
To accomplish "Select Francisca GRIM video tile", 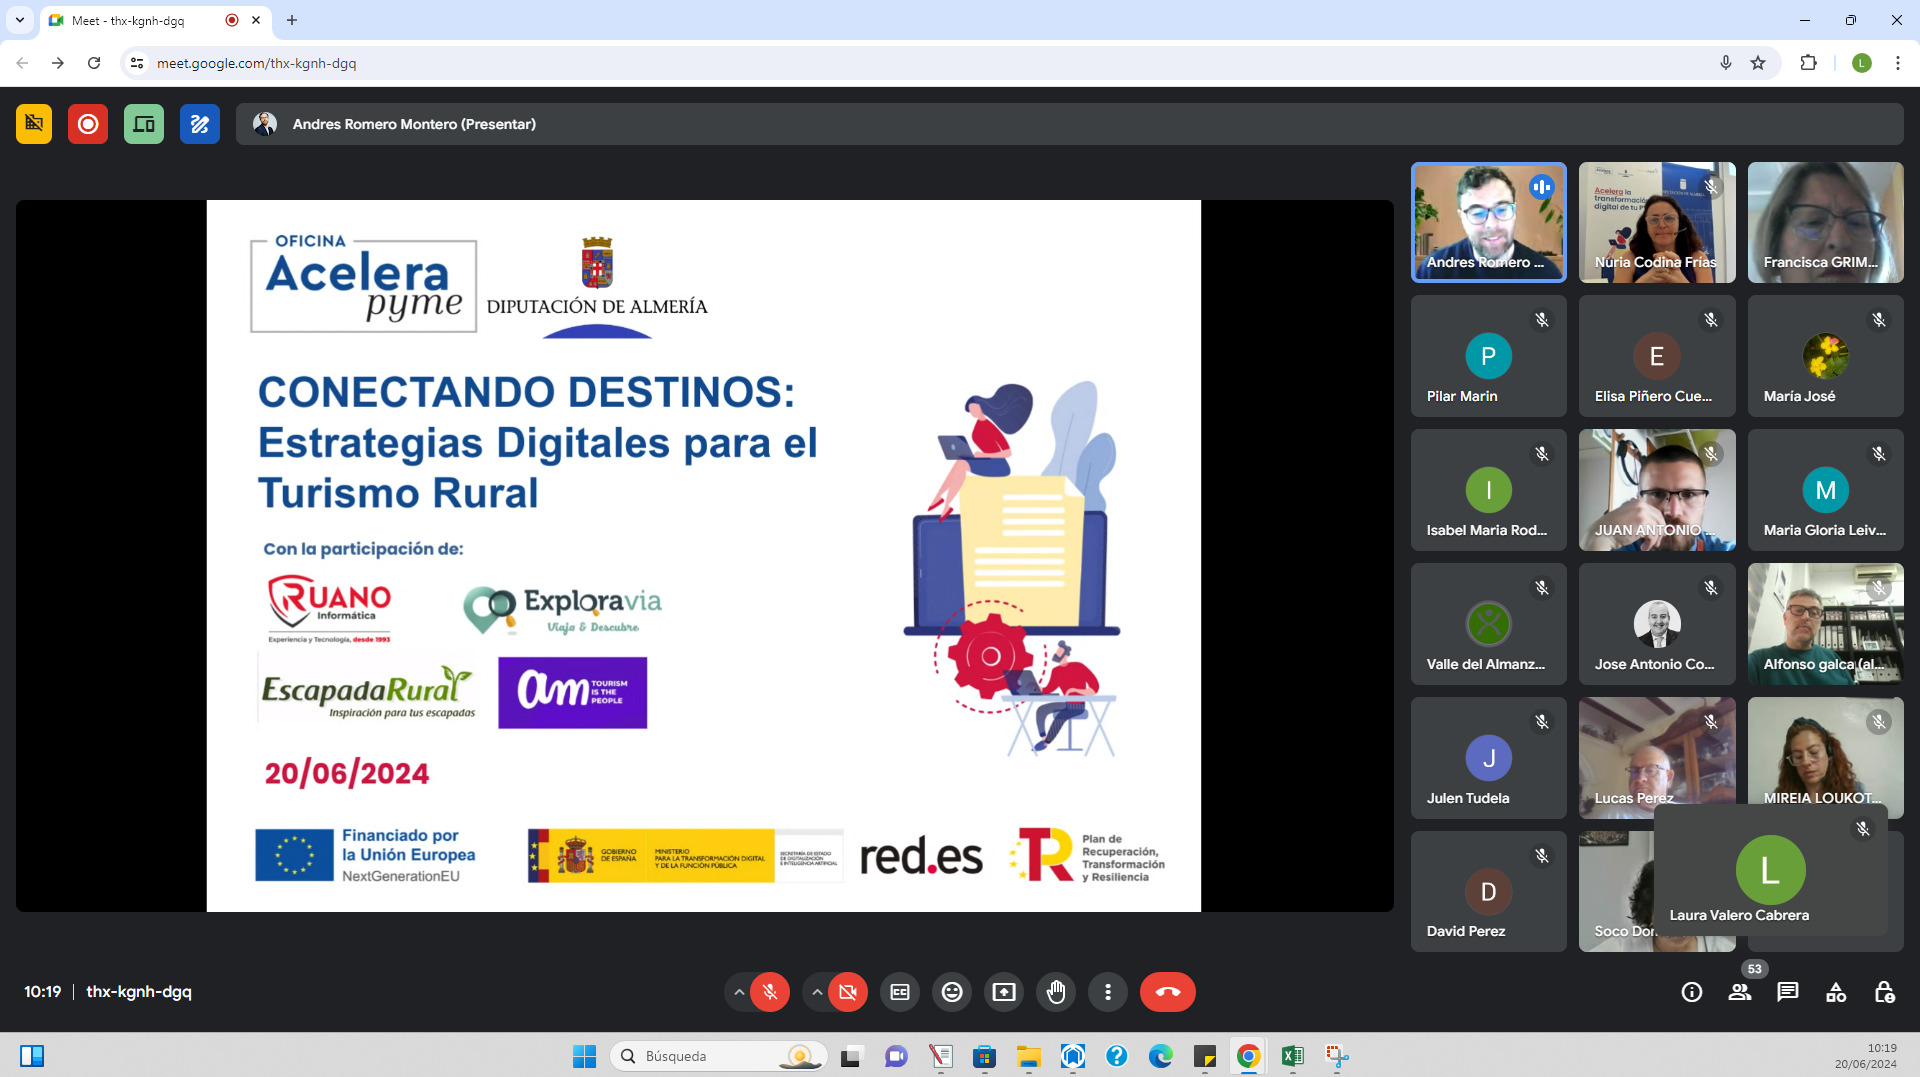I will pyautogui.click(x=1826, y=223).
